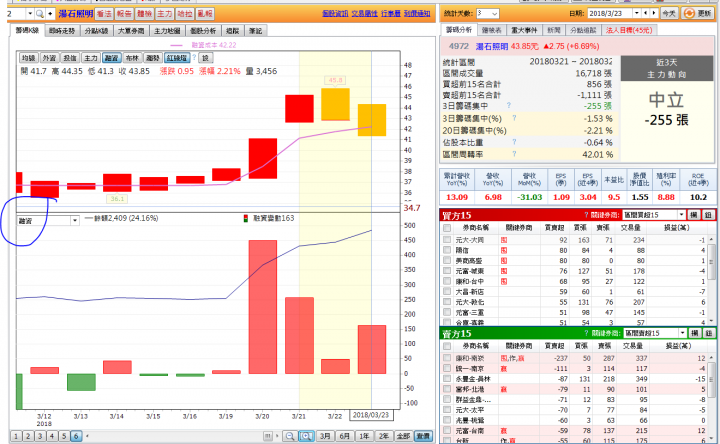Screen dimensions: 720x444
Task: Click the plus add icon in top toolbar
Action: coord(50,14)
